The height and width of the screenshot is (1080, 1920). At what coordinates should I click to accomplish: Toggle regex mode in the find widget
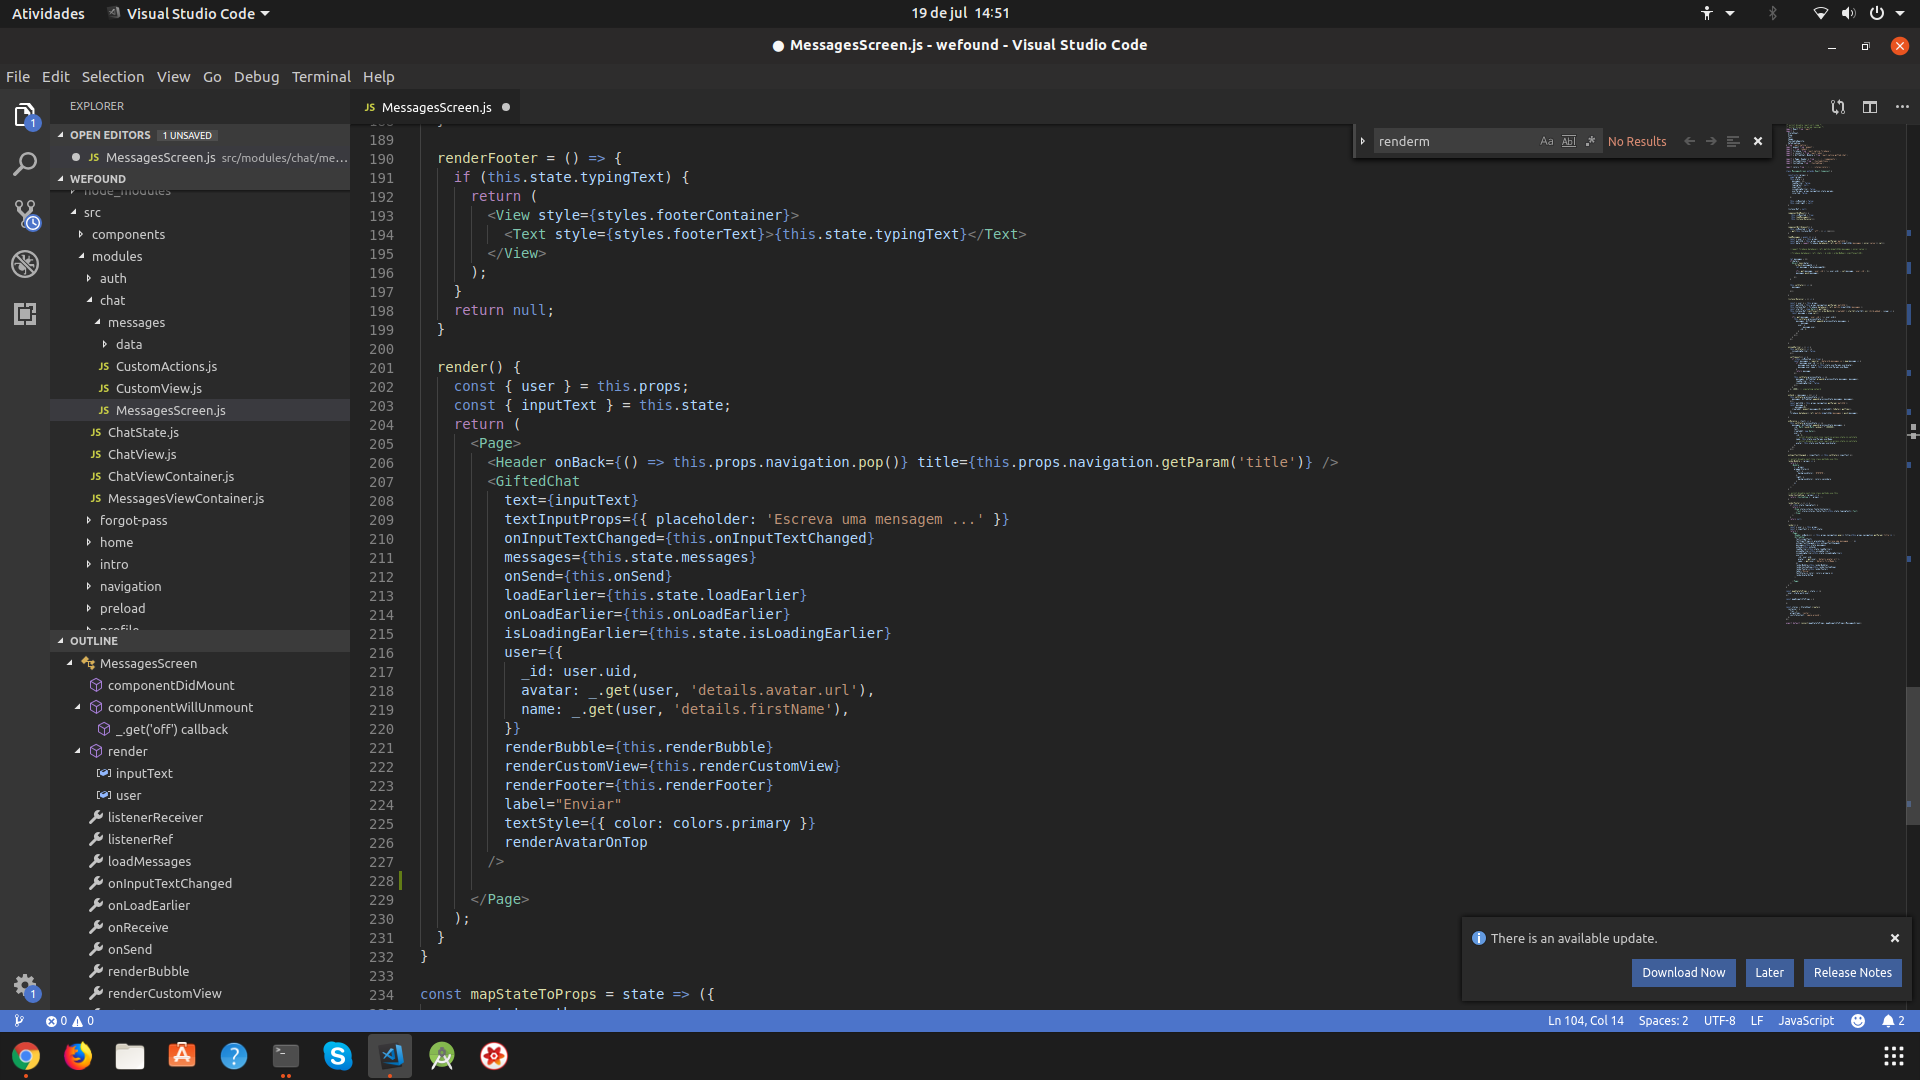1590,141
